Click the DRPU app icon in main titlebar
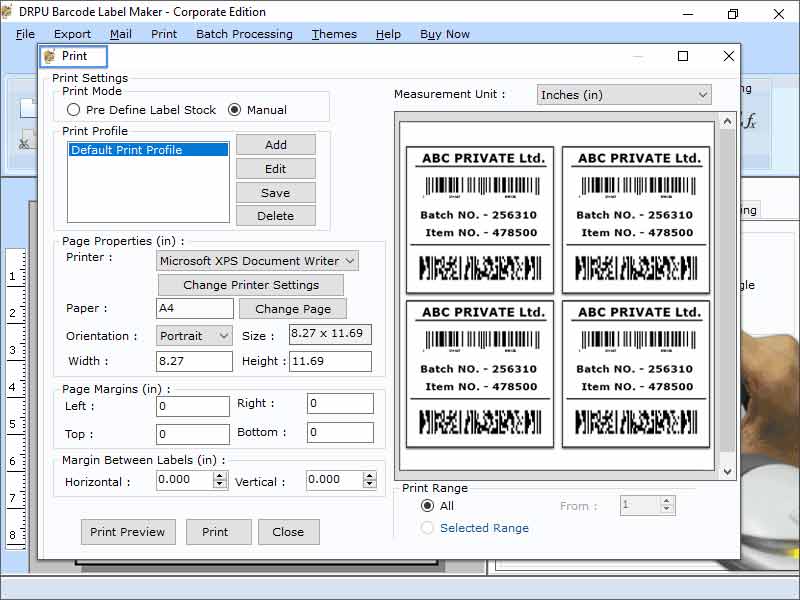This screenshot has height=600, width=800. click(8, 11)
